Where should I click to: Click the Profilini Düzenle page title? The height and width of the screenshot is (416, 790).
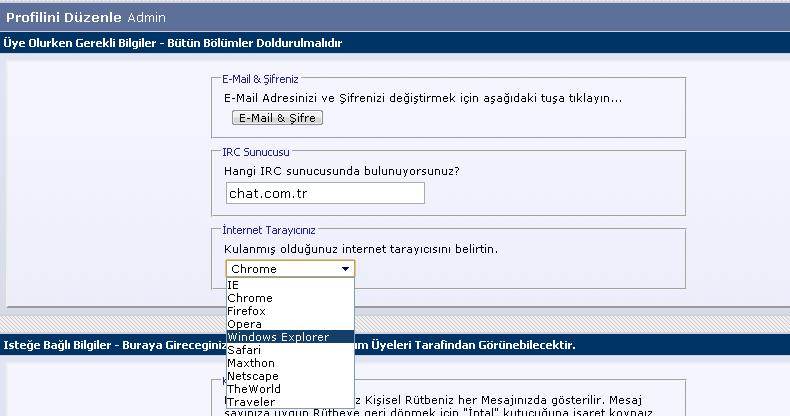(64, 18)
